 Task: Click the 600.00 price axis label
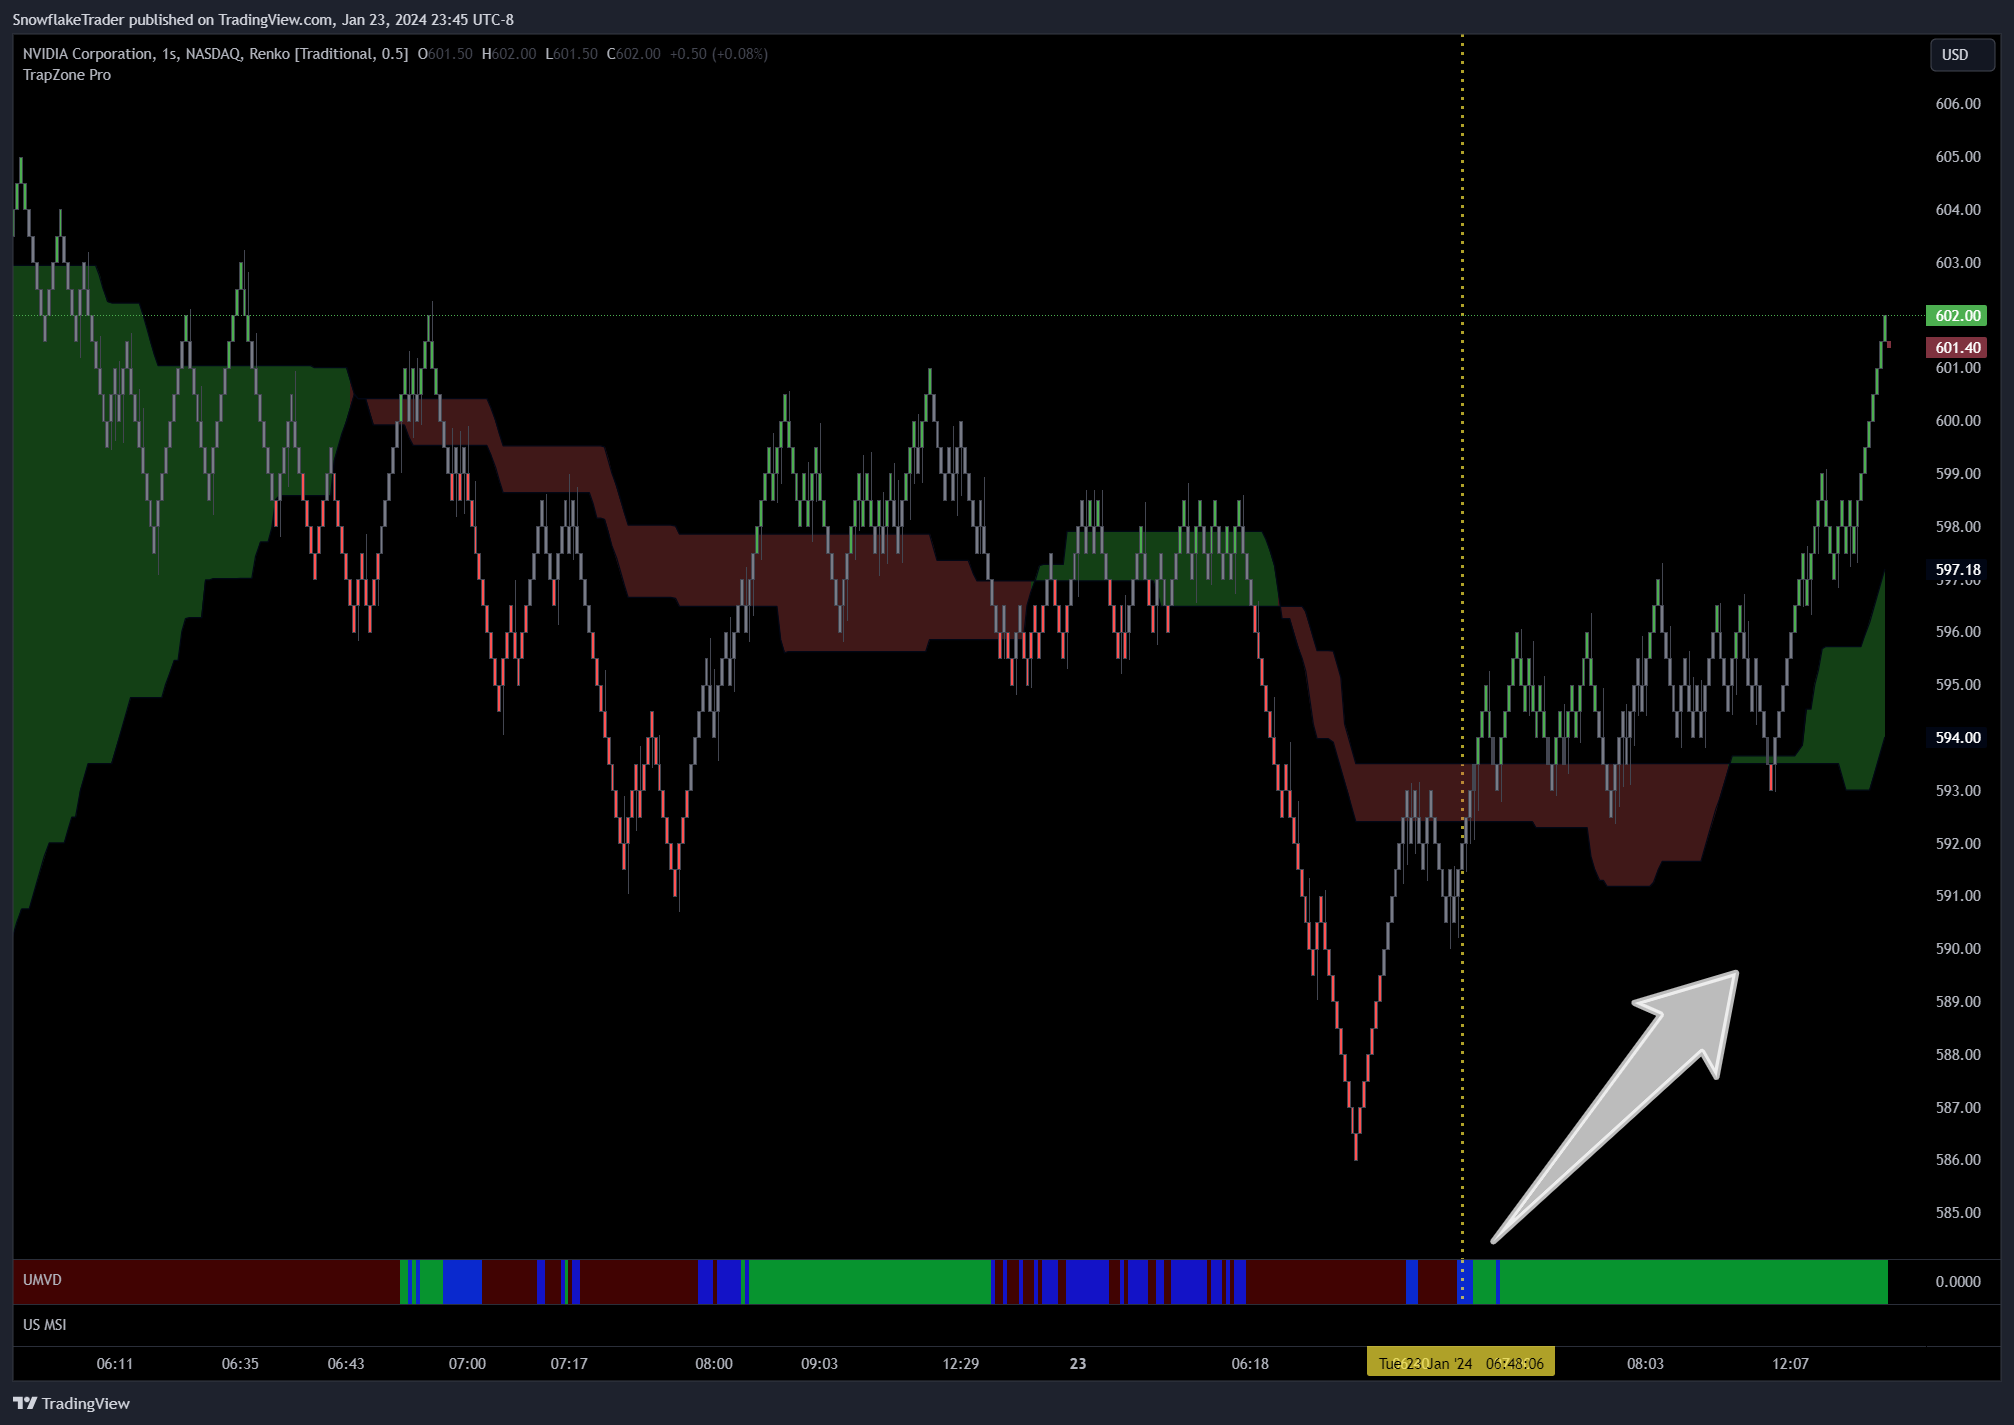(1957, 421)
